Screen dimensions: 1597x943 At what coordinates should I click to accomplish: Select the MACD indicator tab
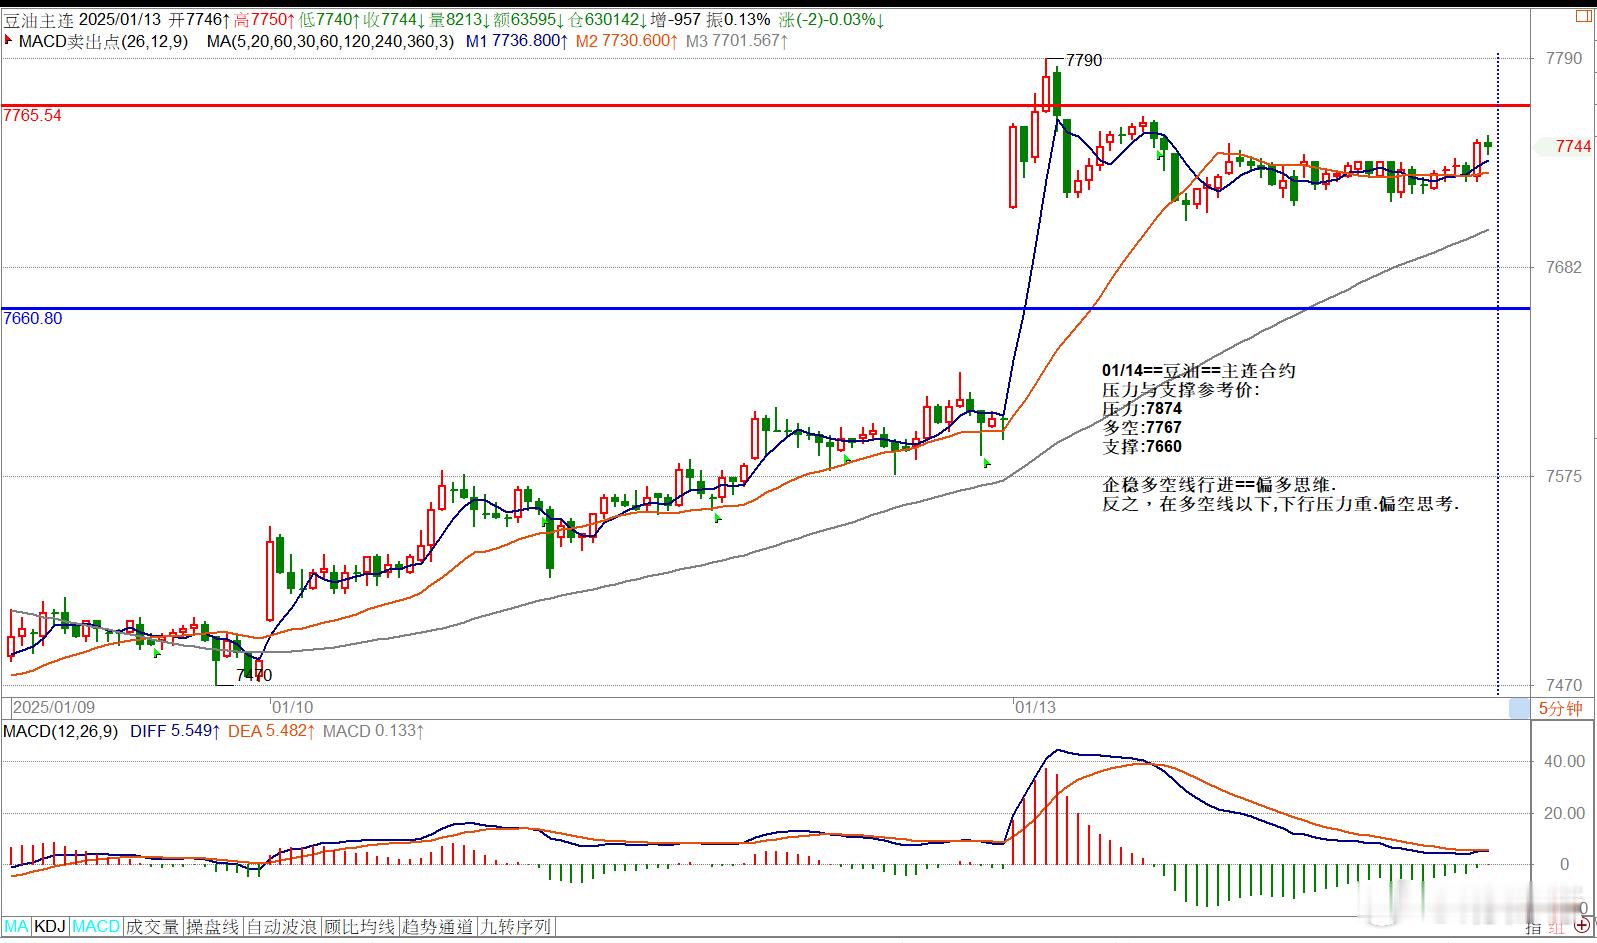[96, 927]
